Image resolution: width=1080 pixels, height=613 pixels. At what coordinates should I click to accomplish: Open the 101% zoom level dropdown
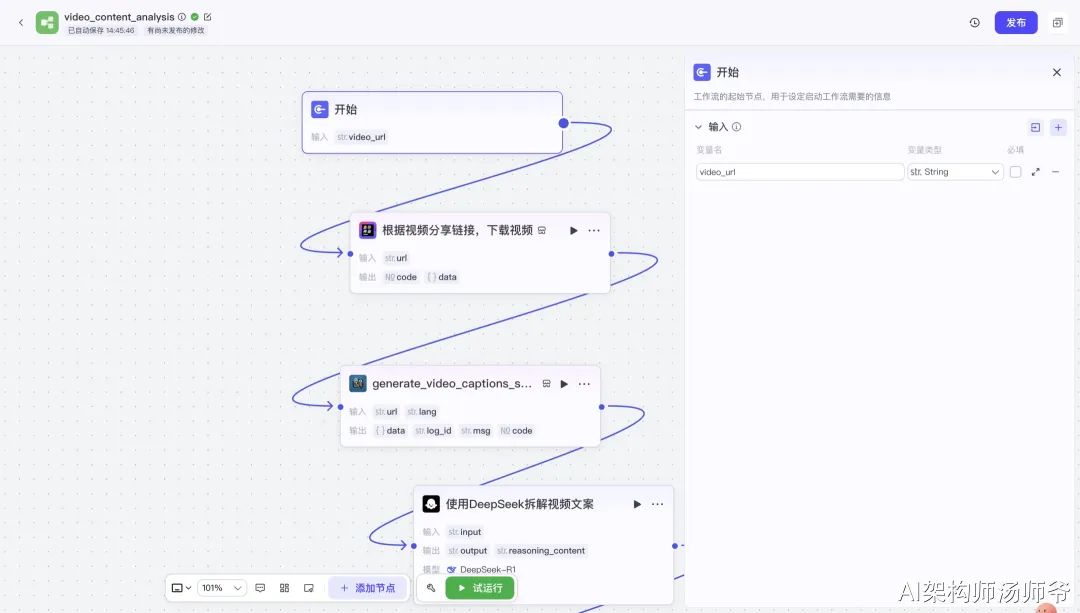pos(222,588)
